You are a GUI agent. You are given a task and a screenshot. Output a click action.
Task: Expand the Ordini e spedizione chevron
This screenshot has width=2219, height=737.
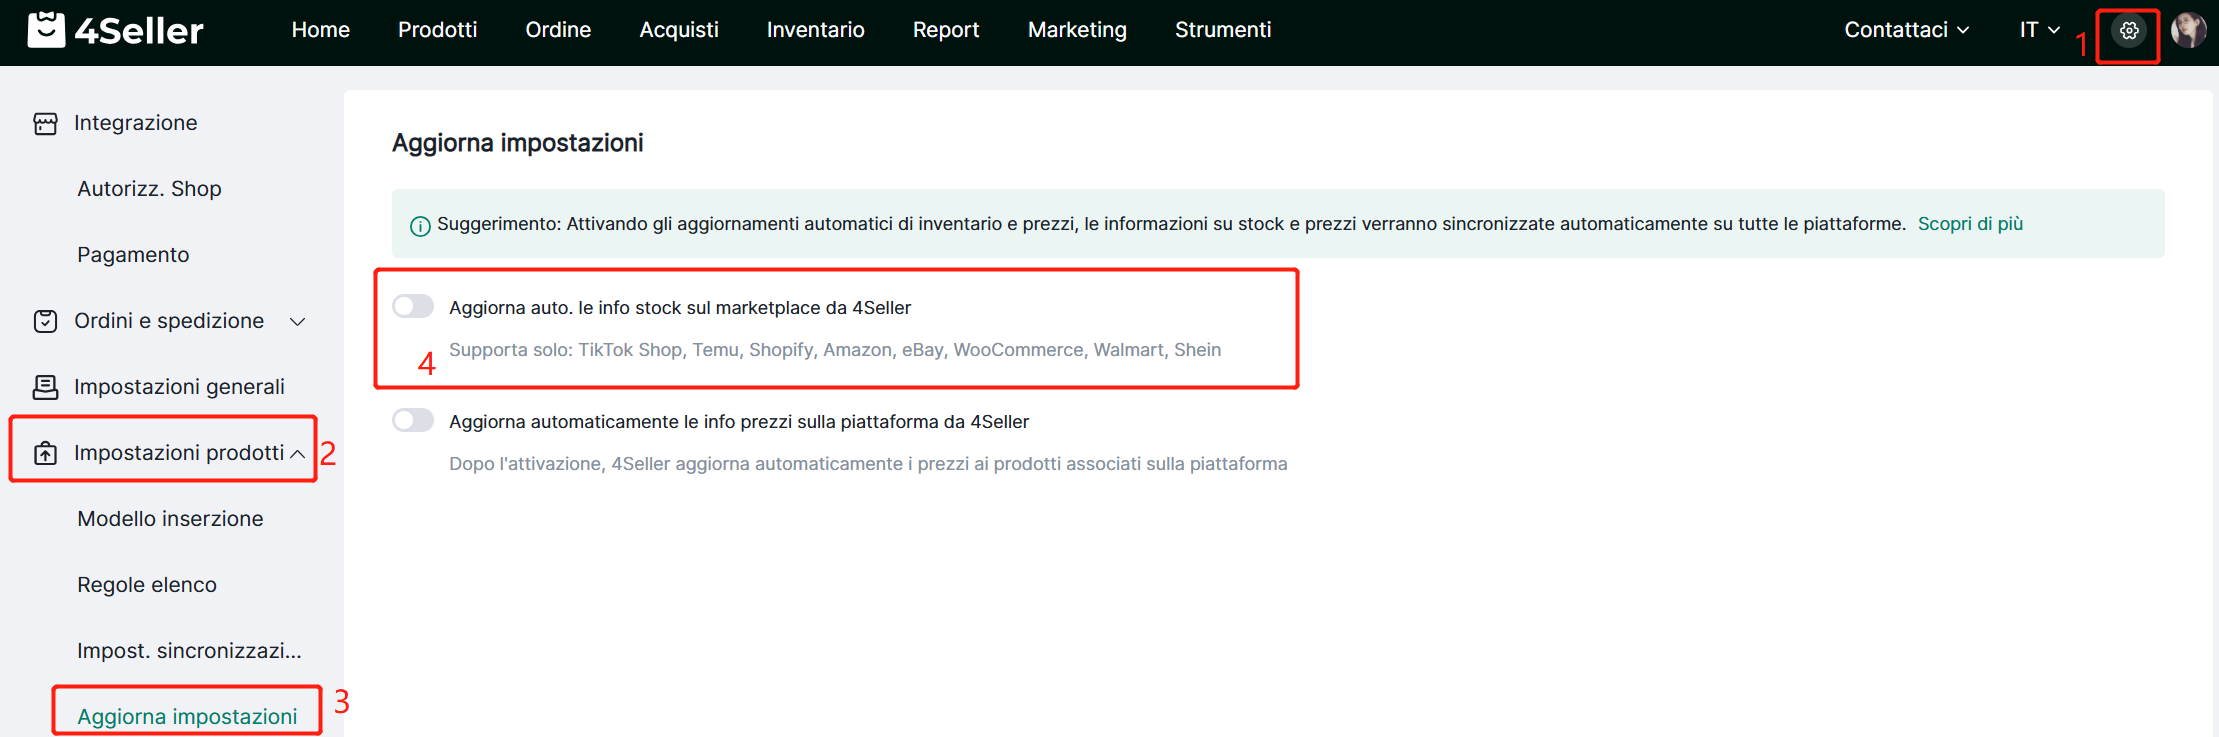[297, 321]
